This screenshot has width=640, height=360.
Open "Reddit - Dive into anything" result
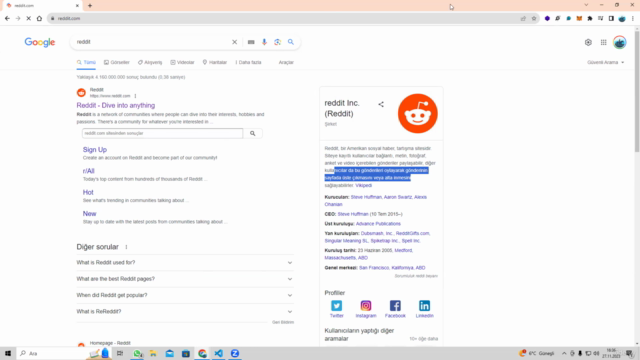point(116,105)
